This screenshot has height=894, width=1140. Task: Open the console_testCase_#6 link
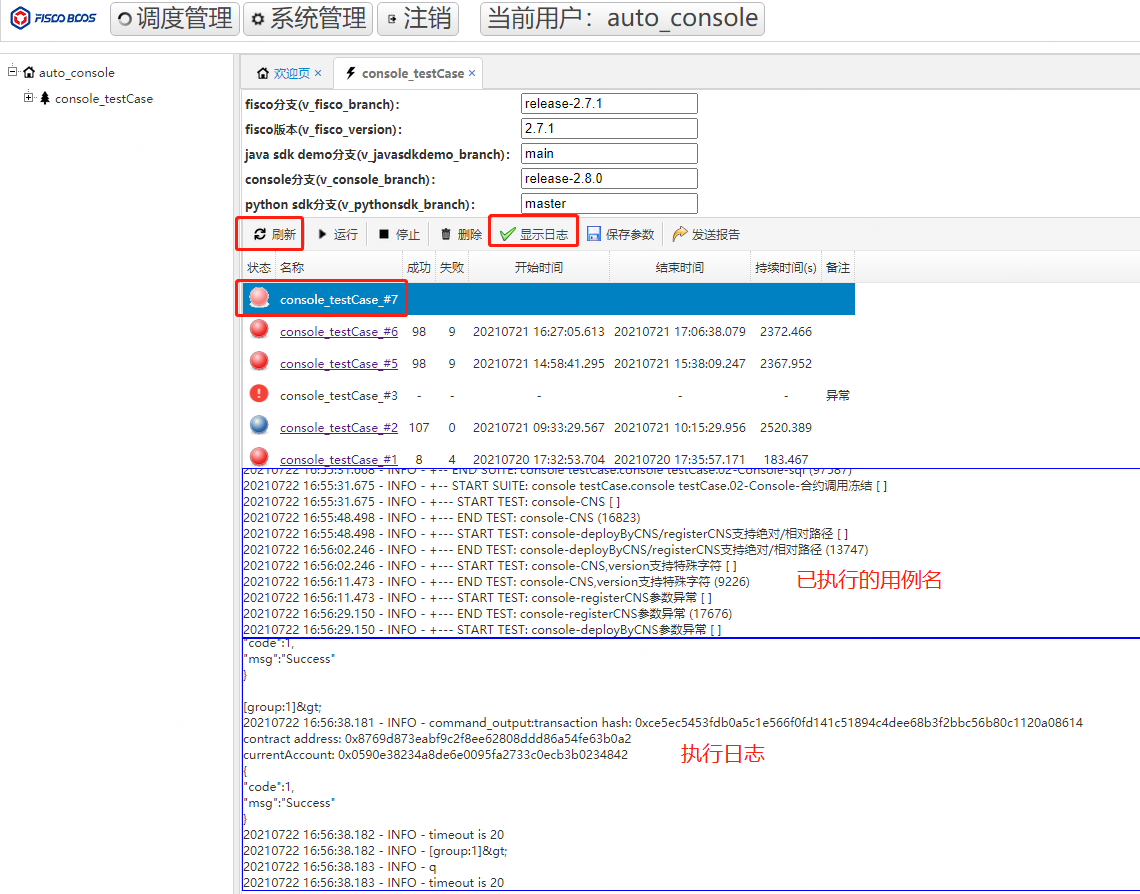339,331
